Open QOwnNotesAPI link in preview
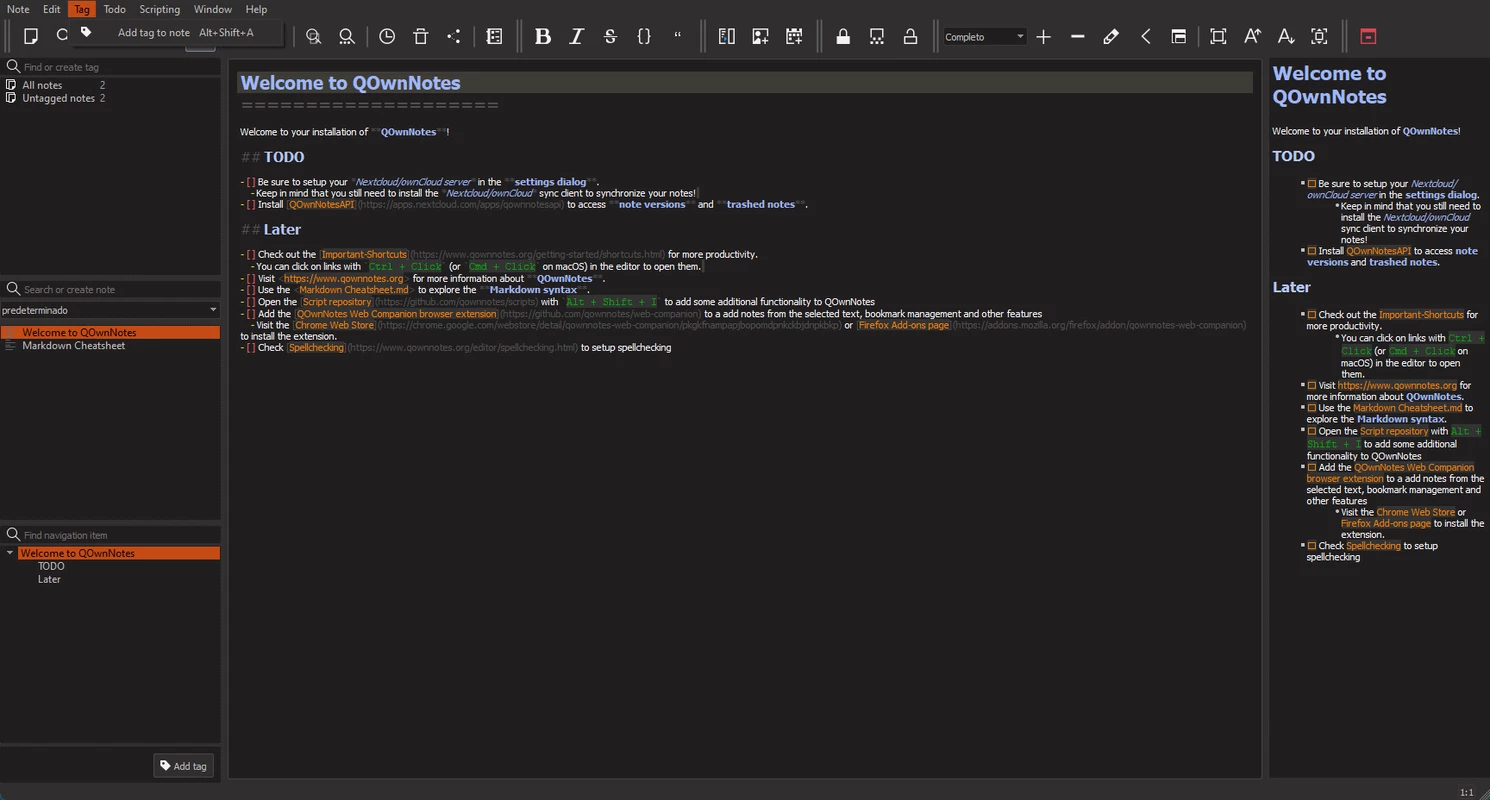The height and width of the screenshot is (800, 1490). [1378, 251]
